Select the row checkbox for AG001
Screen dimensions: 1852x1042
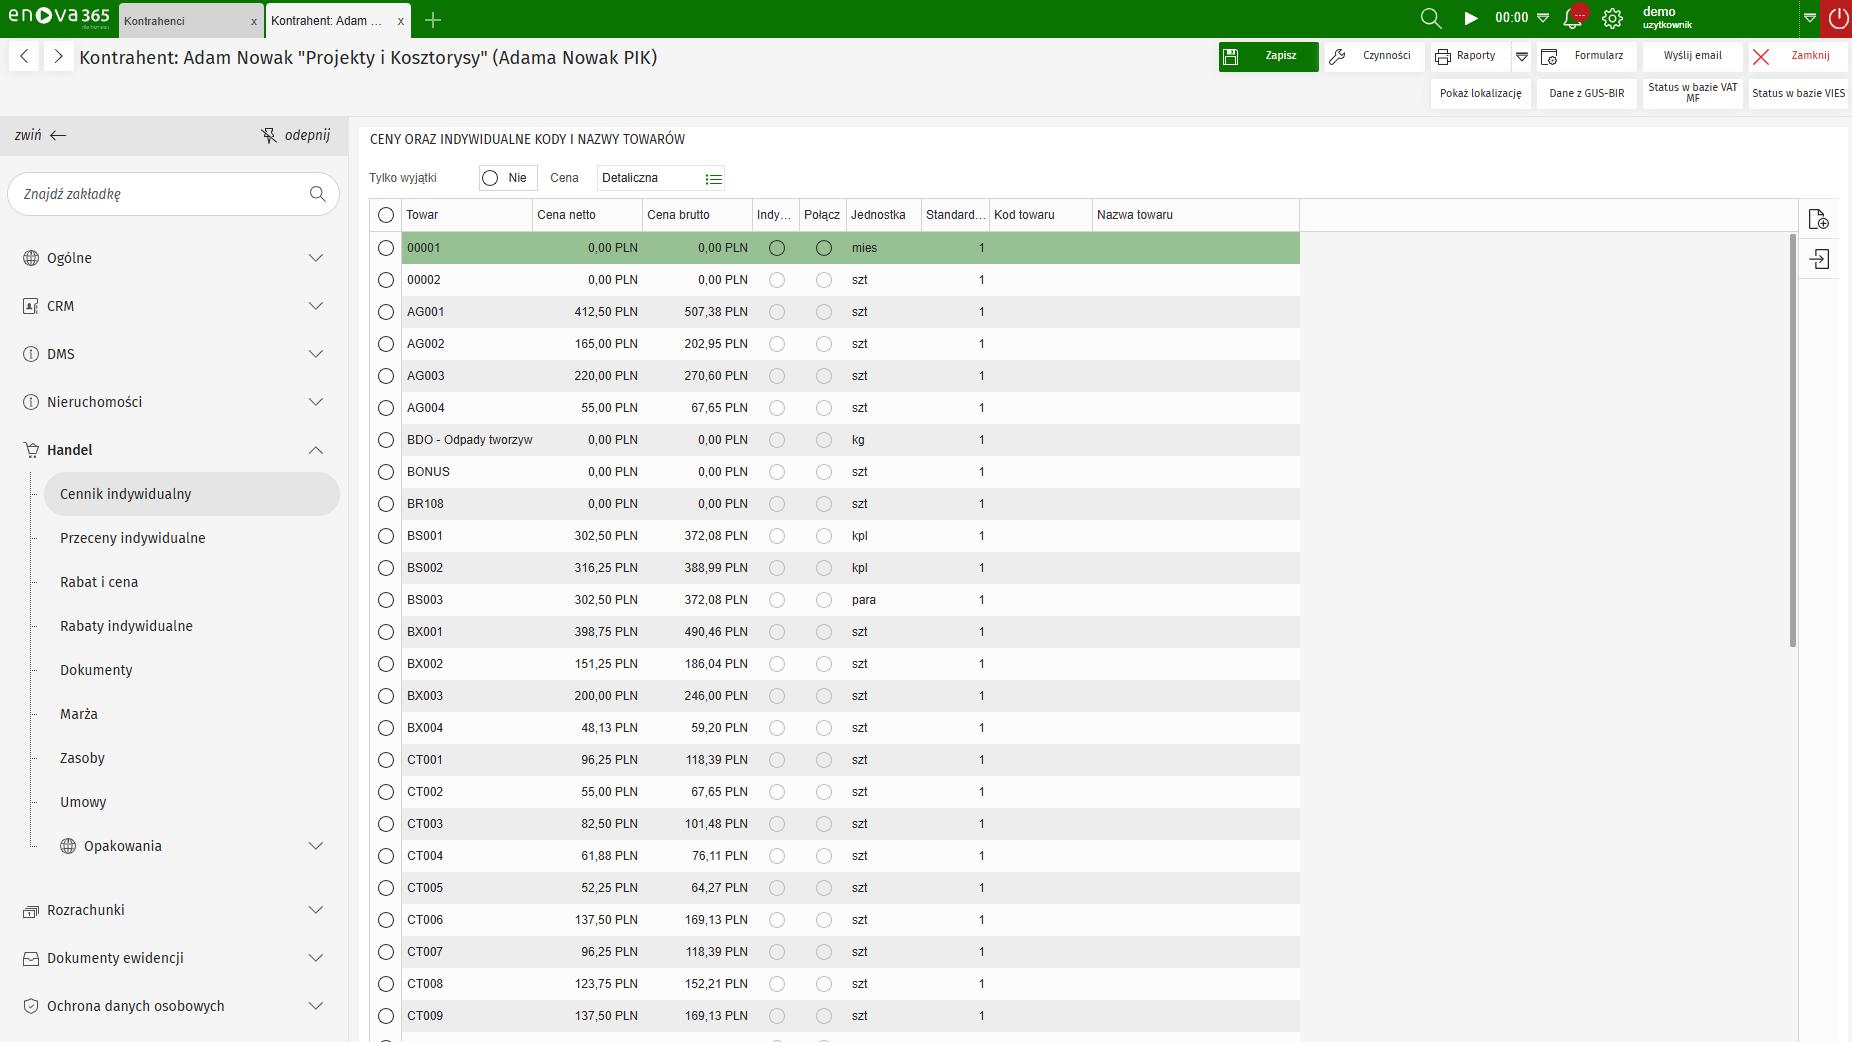coord(386,312)
